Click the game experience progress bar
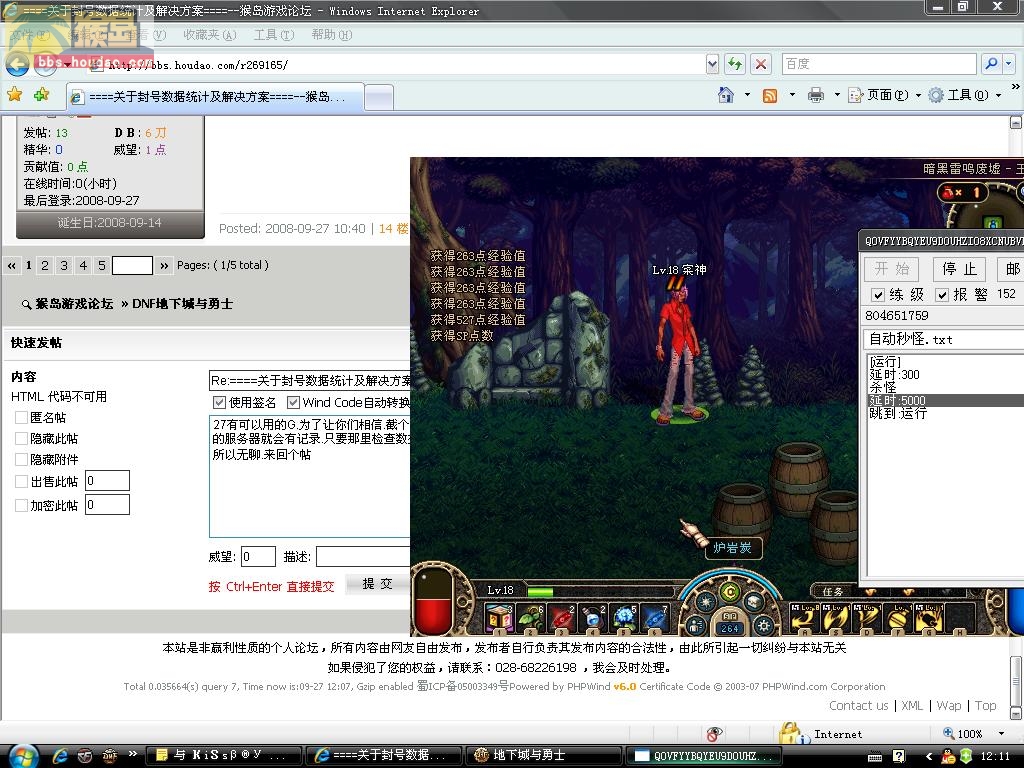 coord(601,592)
